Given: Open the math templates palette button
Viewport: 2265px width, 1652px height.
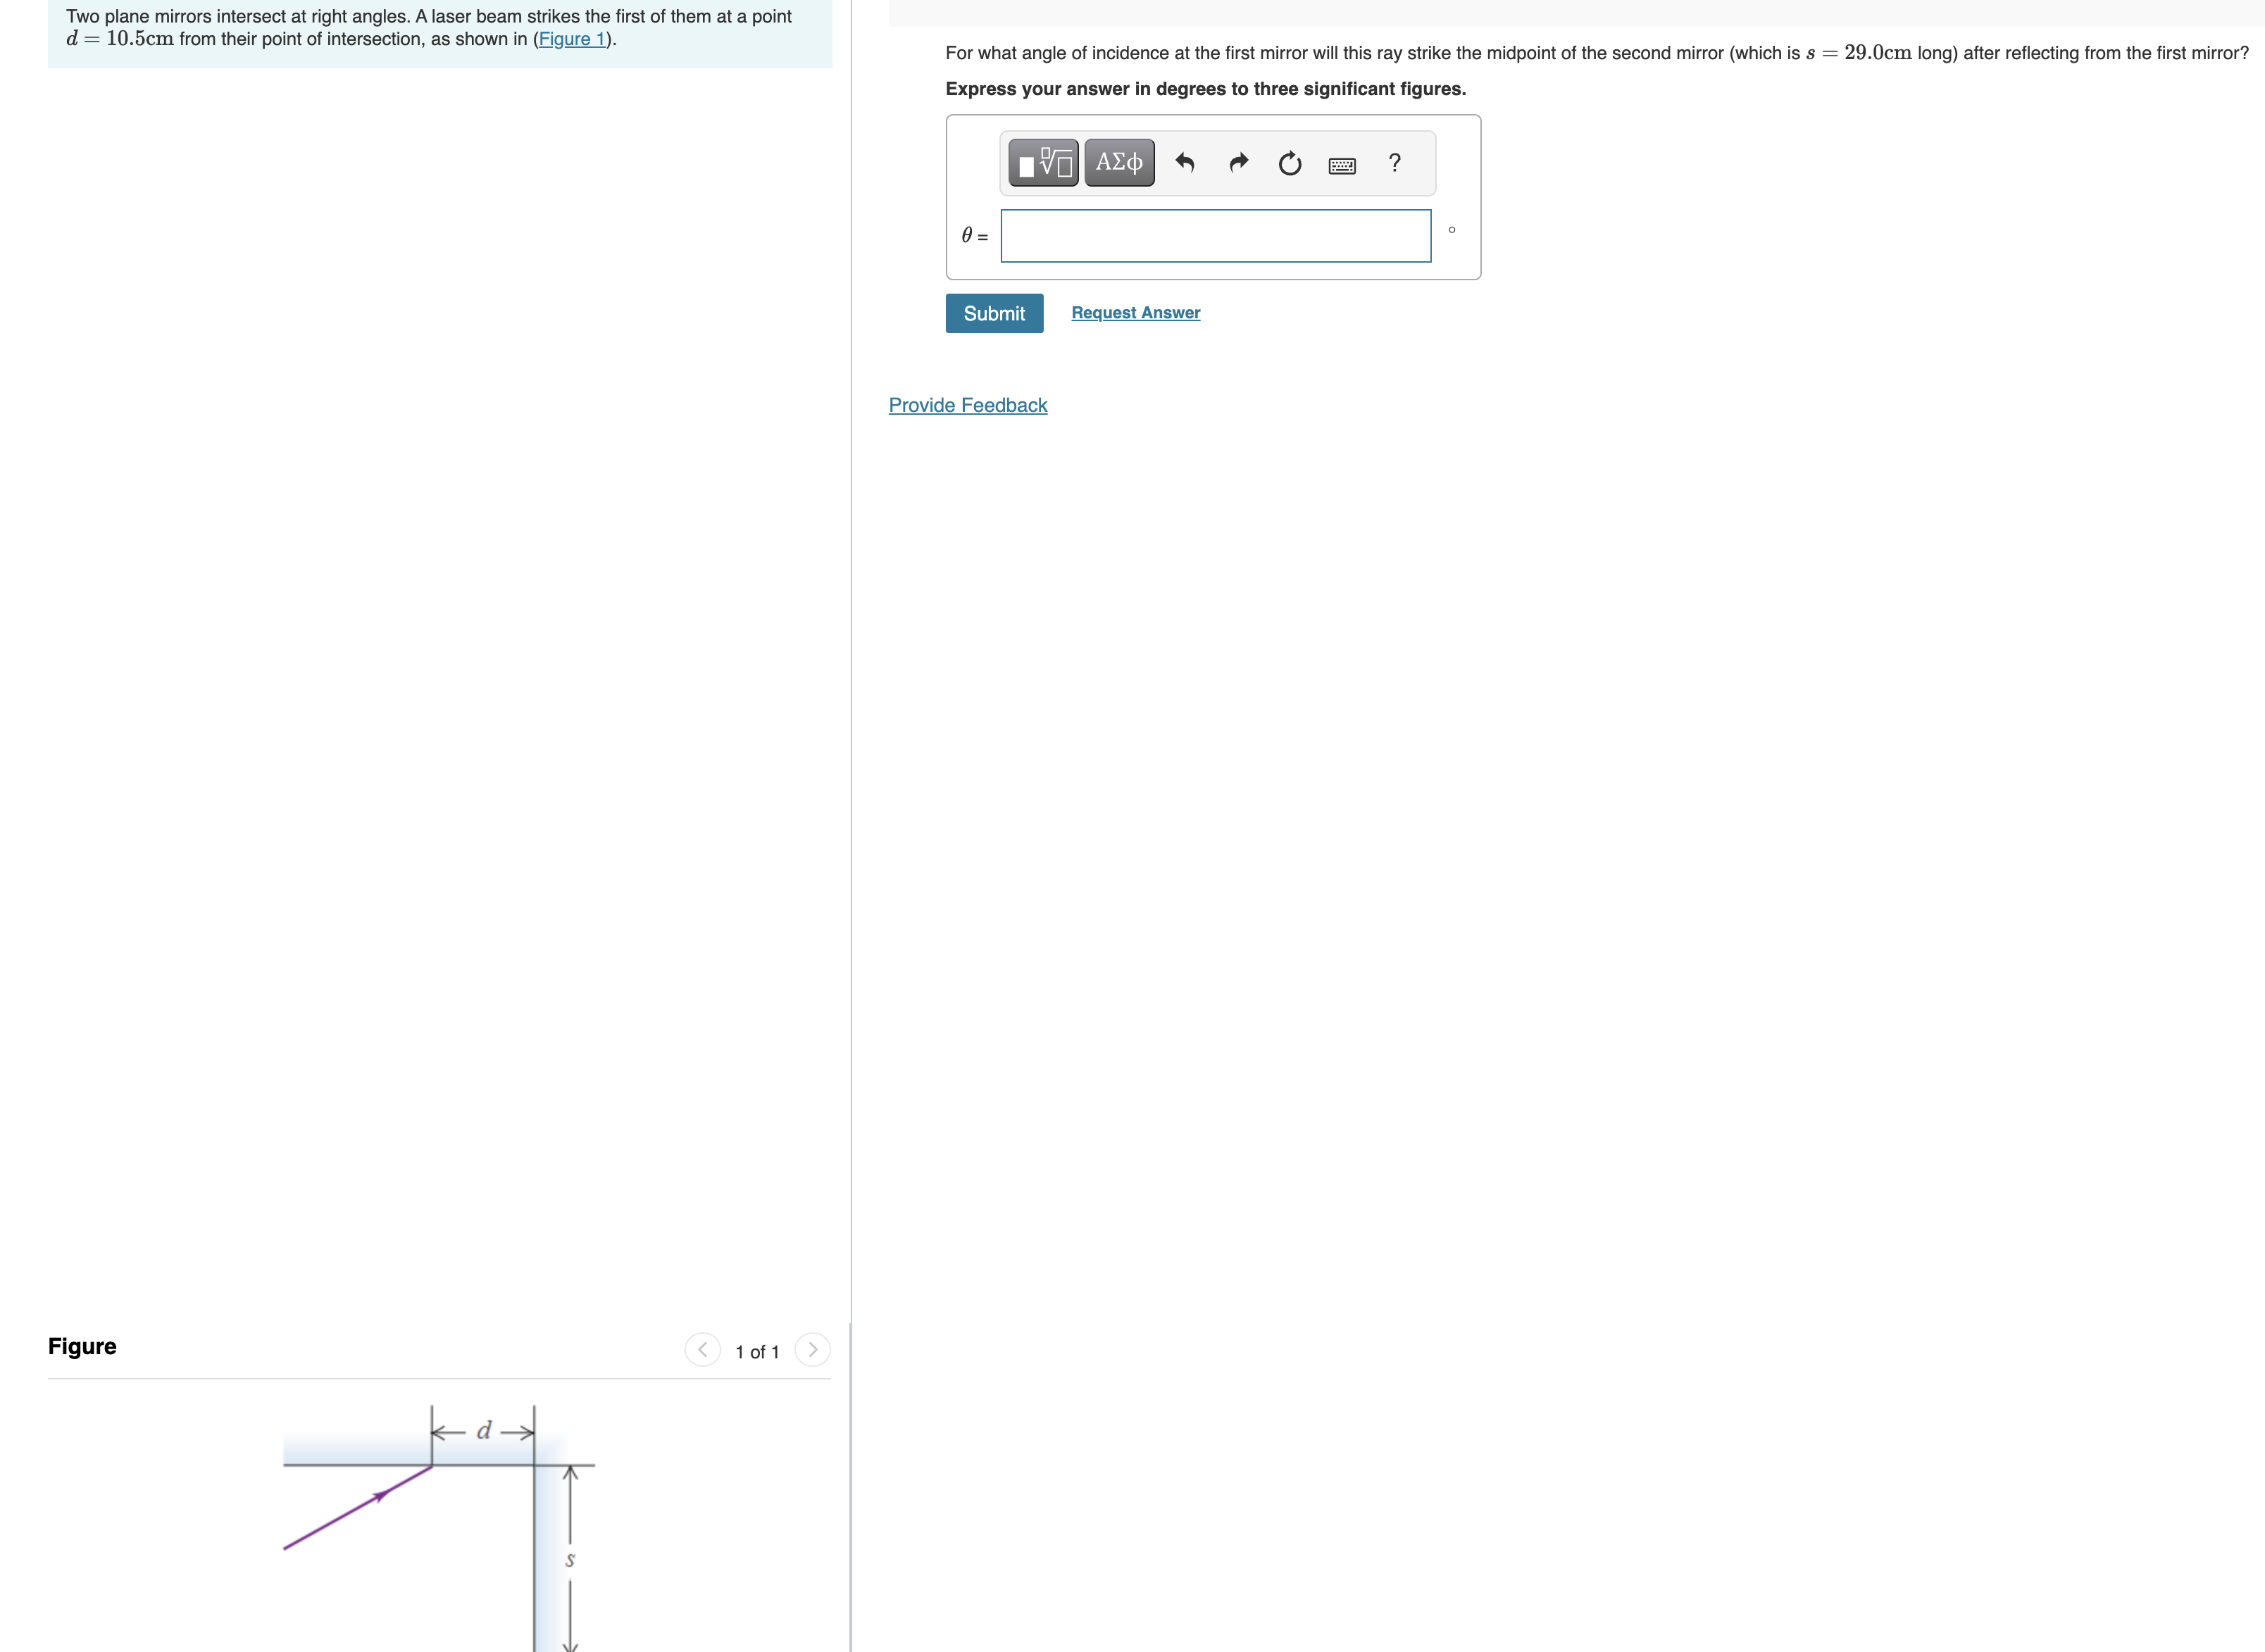Looking at the screenshot, I should [x=1043, y=163].
